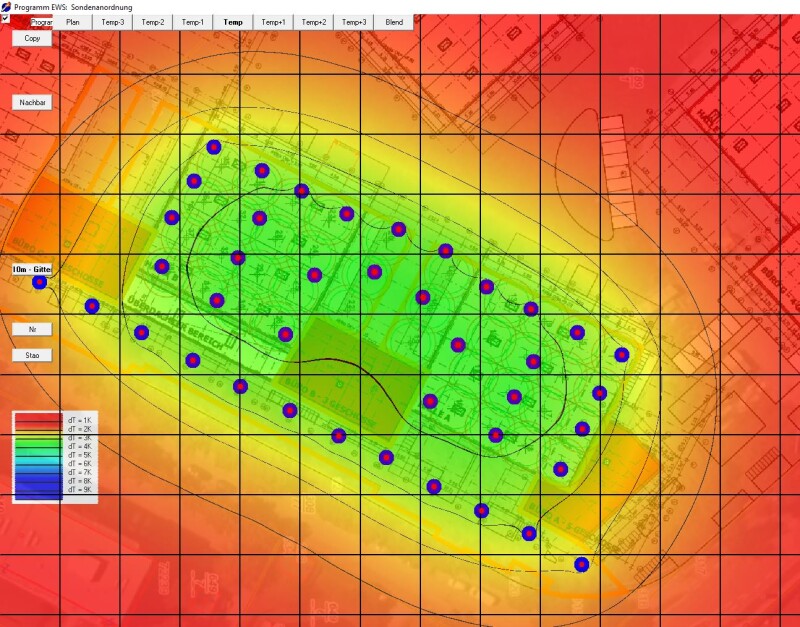Click the Stao button
The width and height of the screenshot is (800, 627).
click(31, 355)
